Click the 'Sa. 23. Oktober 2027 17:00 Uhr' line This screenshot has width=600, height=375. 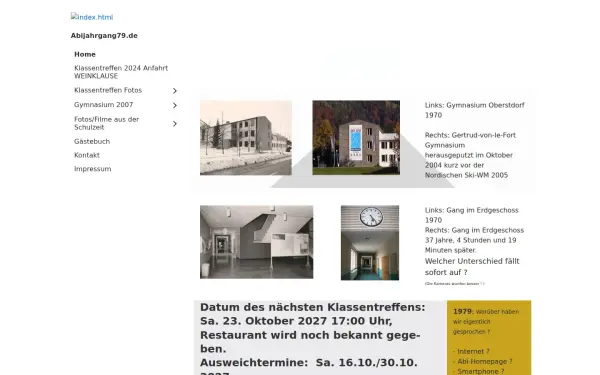tap(296, 321)
